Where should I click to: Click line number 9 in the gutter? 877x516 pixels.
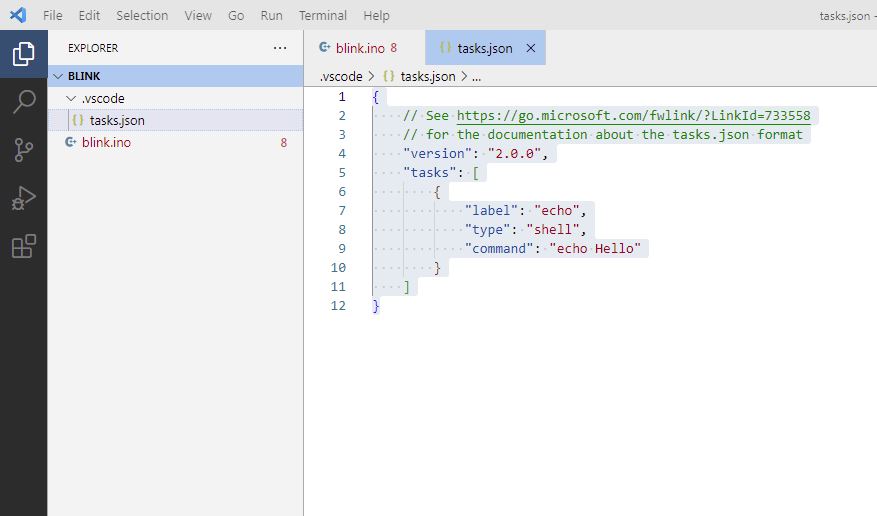click(342, 248)
